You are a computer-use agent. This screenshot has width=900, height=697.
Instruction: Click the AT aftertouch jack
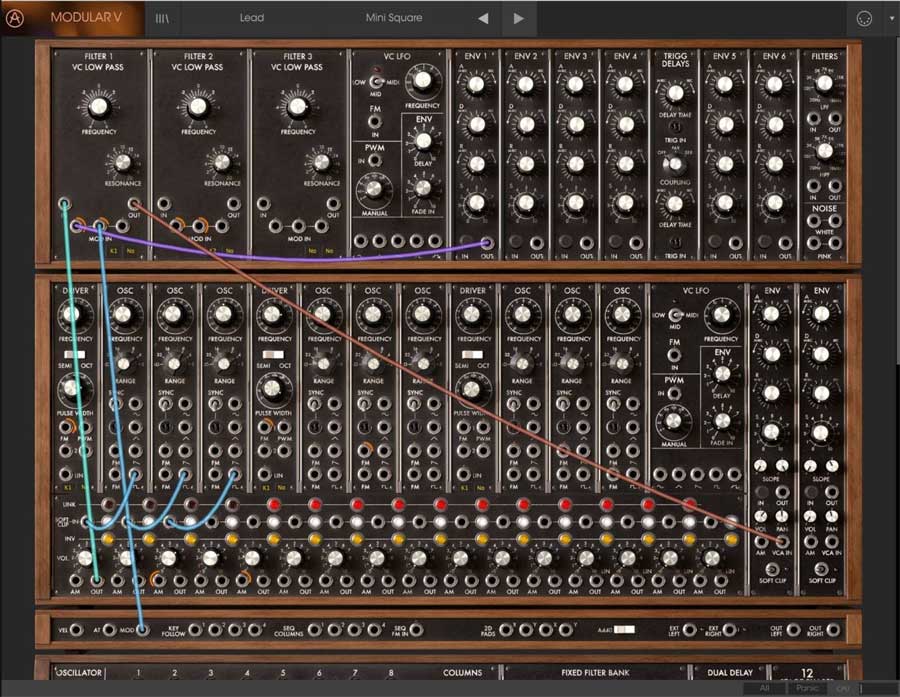point(109,630)
